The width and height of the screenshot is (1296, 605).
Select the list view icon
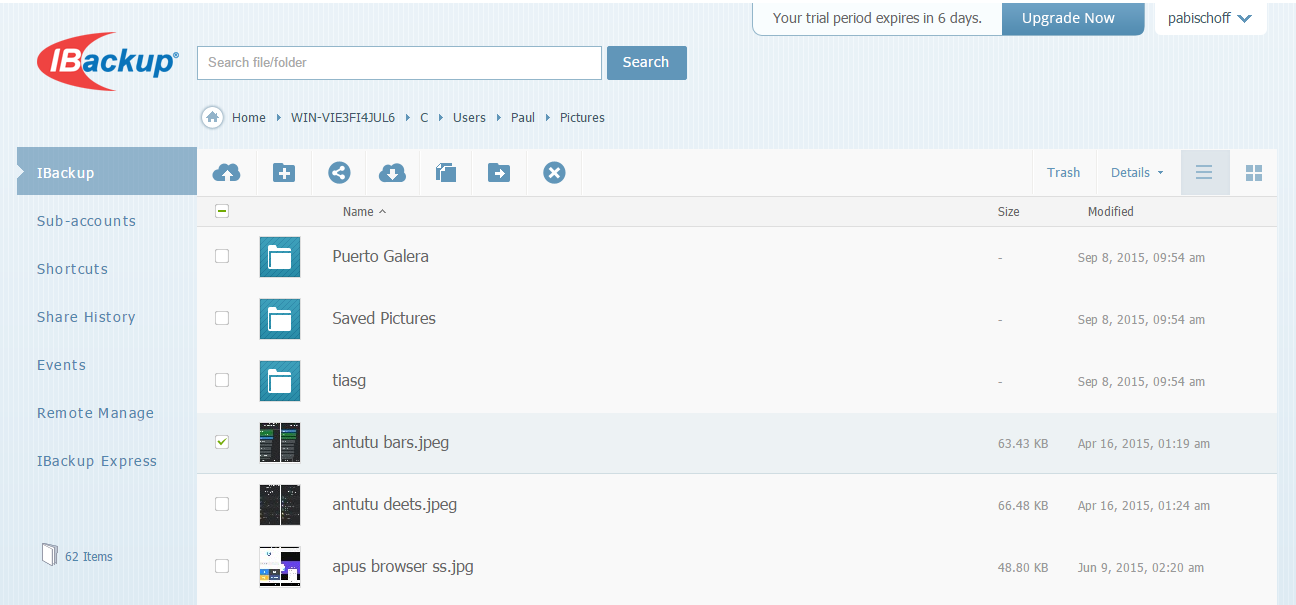coord(1204,173)
